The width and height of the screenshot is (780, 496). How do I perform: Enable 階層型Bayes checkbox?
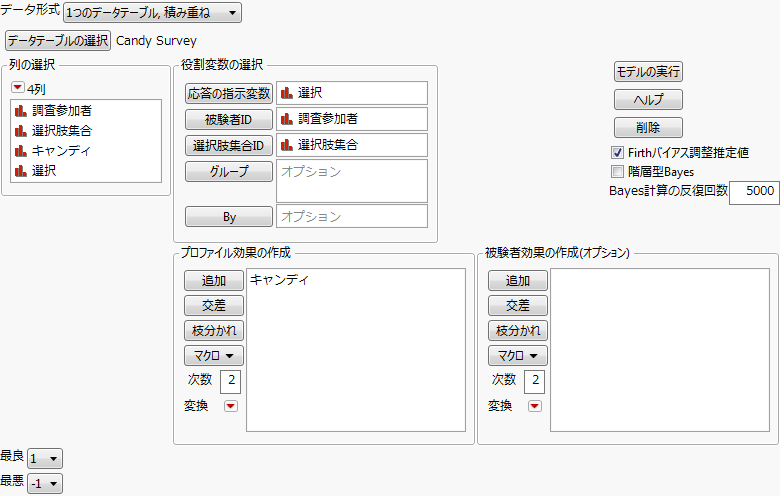[617, 172]
